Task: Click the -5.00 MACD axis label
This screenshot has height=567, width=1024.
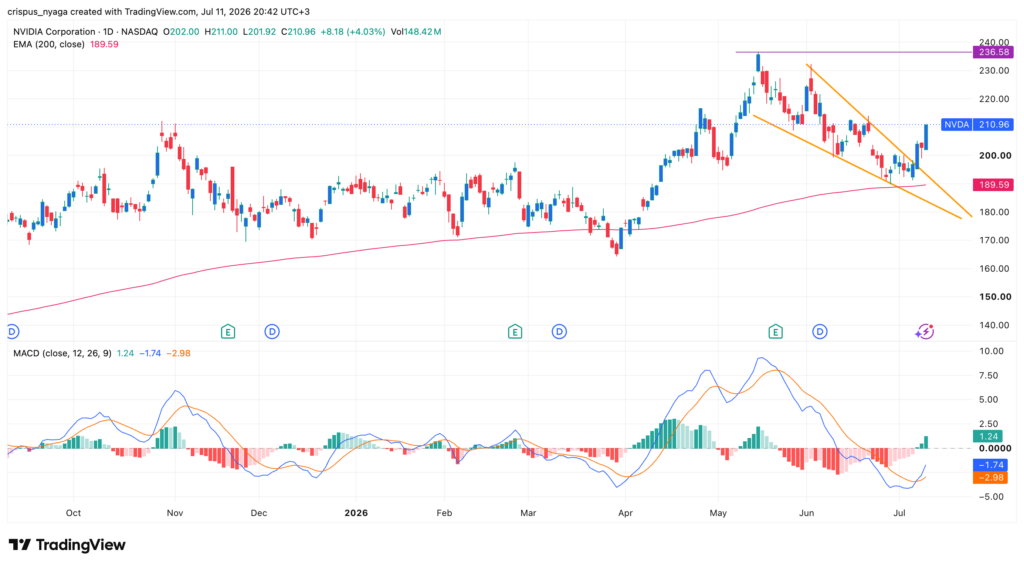Action: 989,497
